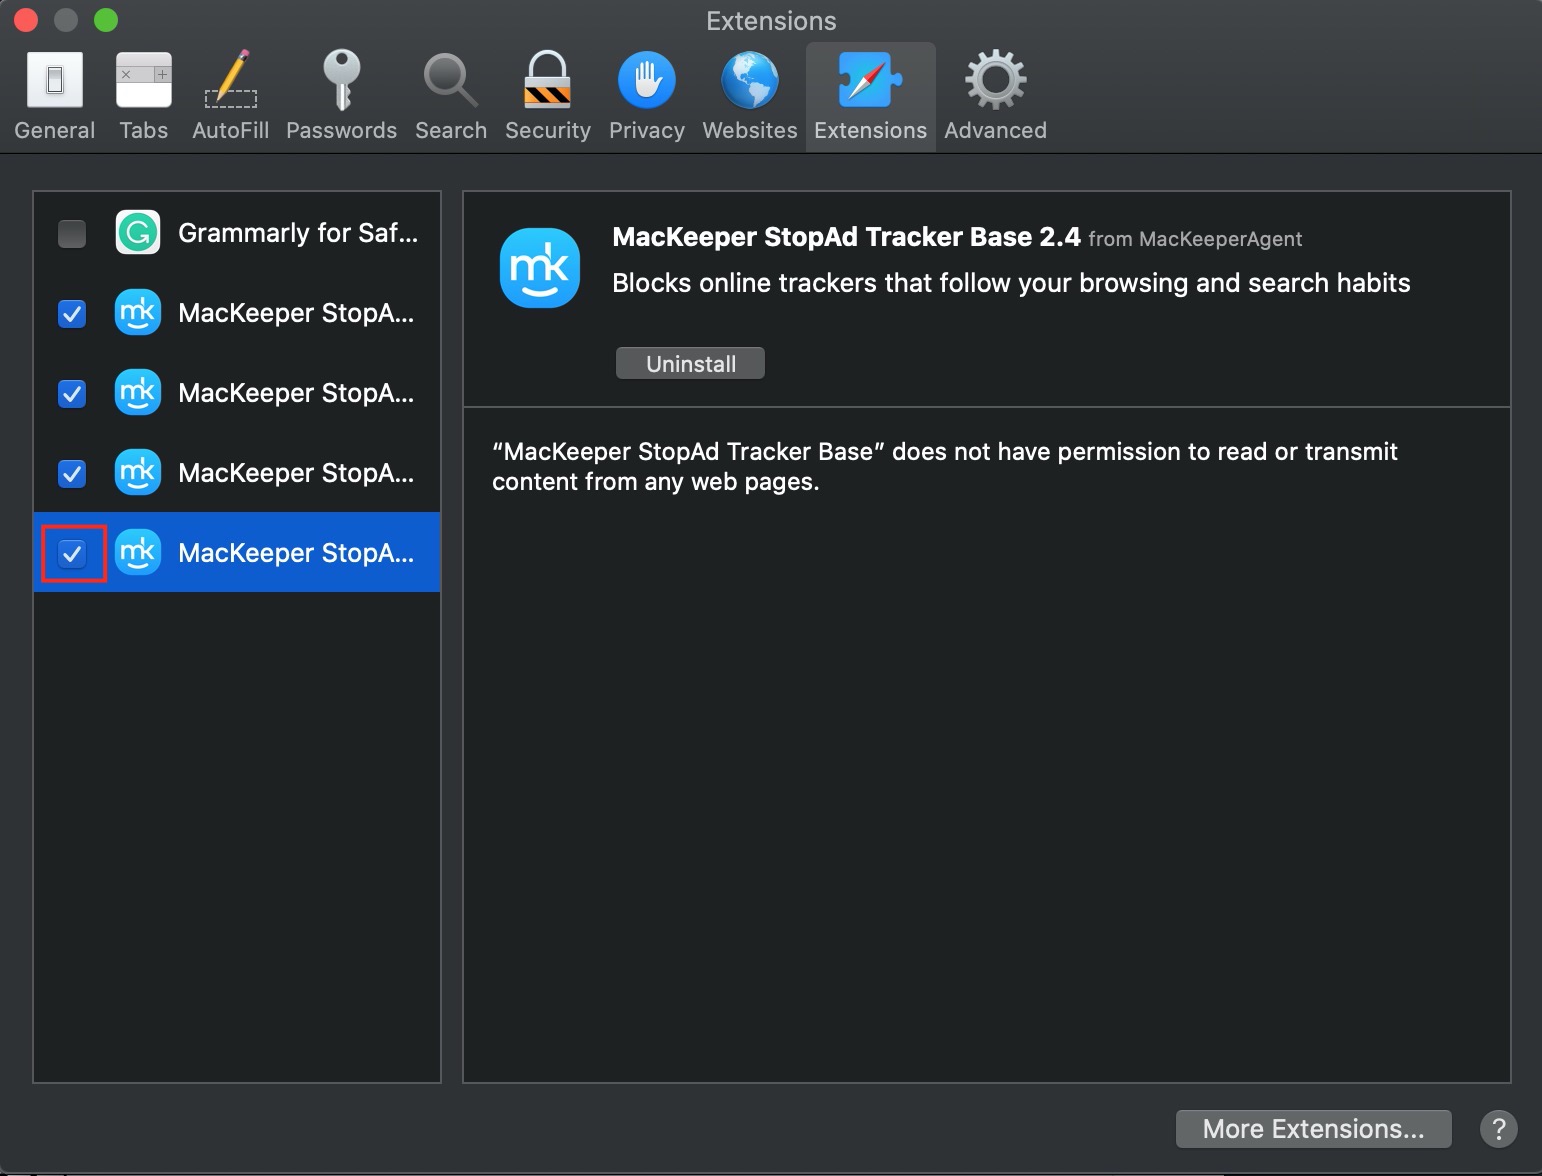The width and height of the screenshot is (1542, 1176).
Task: Select the Extensions preferences pane
Action: tap(870, 97)
